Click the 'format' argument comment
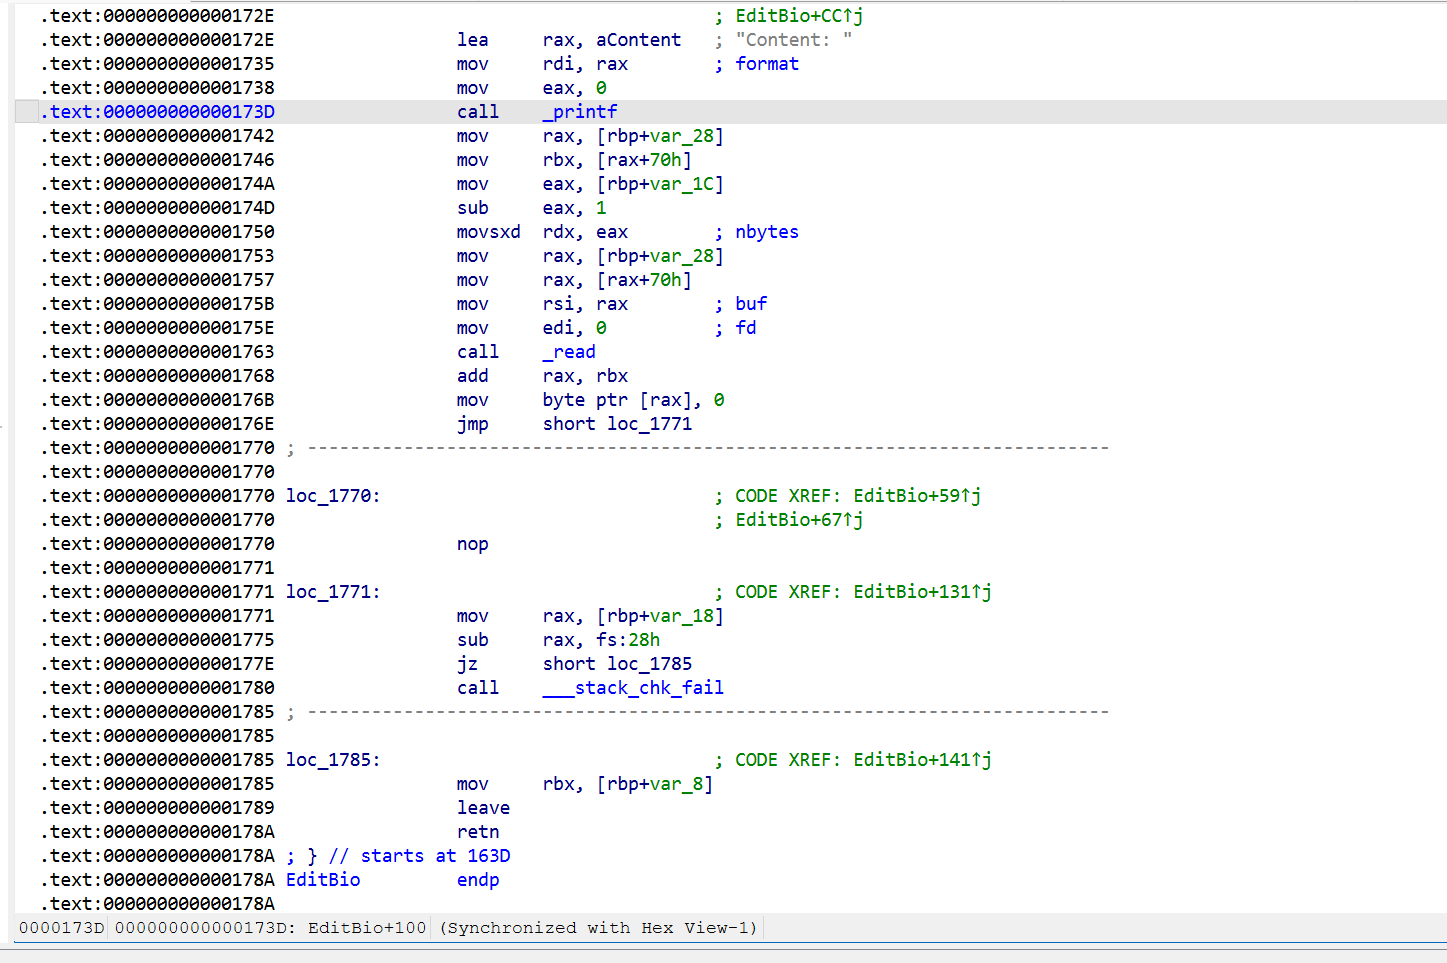 pos(767,64)
